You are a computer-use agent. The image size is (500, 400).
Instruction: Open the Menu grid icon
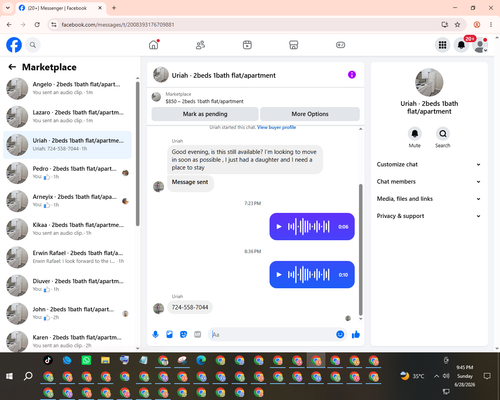click(442, 45)
